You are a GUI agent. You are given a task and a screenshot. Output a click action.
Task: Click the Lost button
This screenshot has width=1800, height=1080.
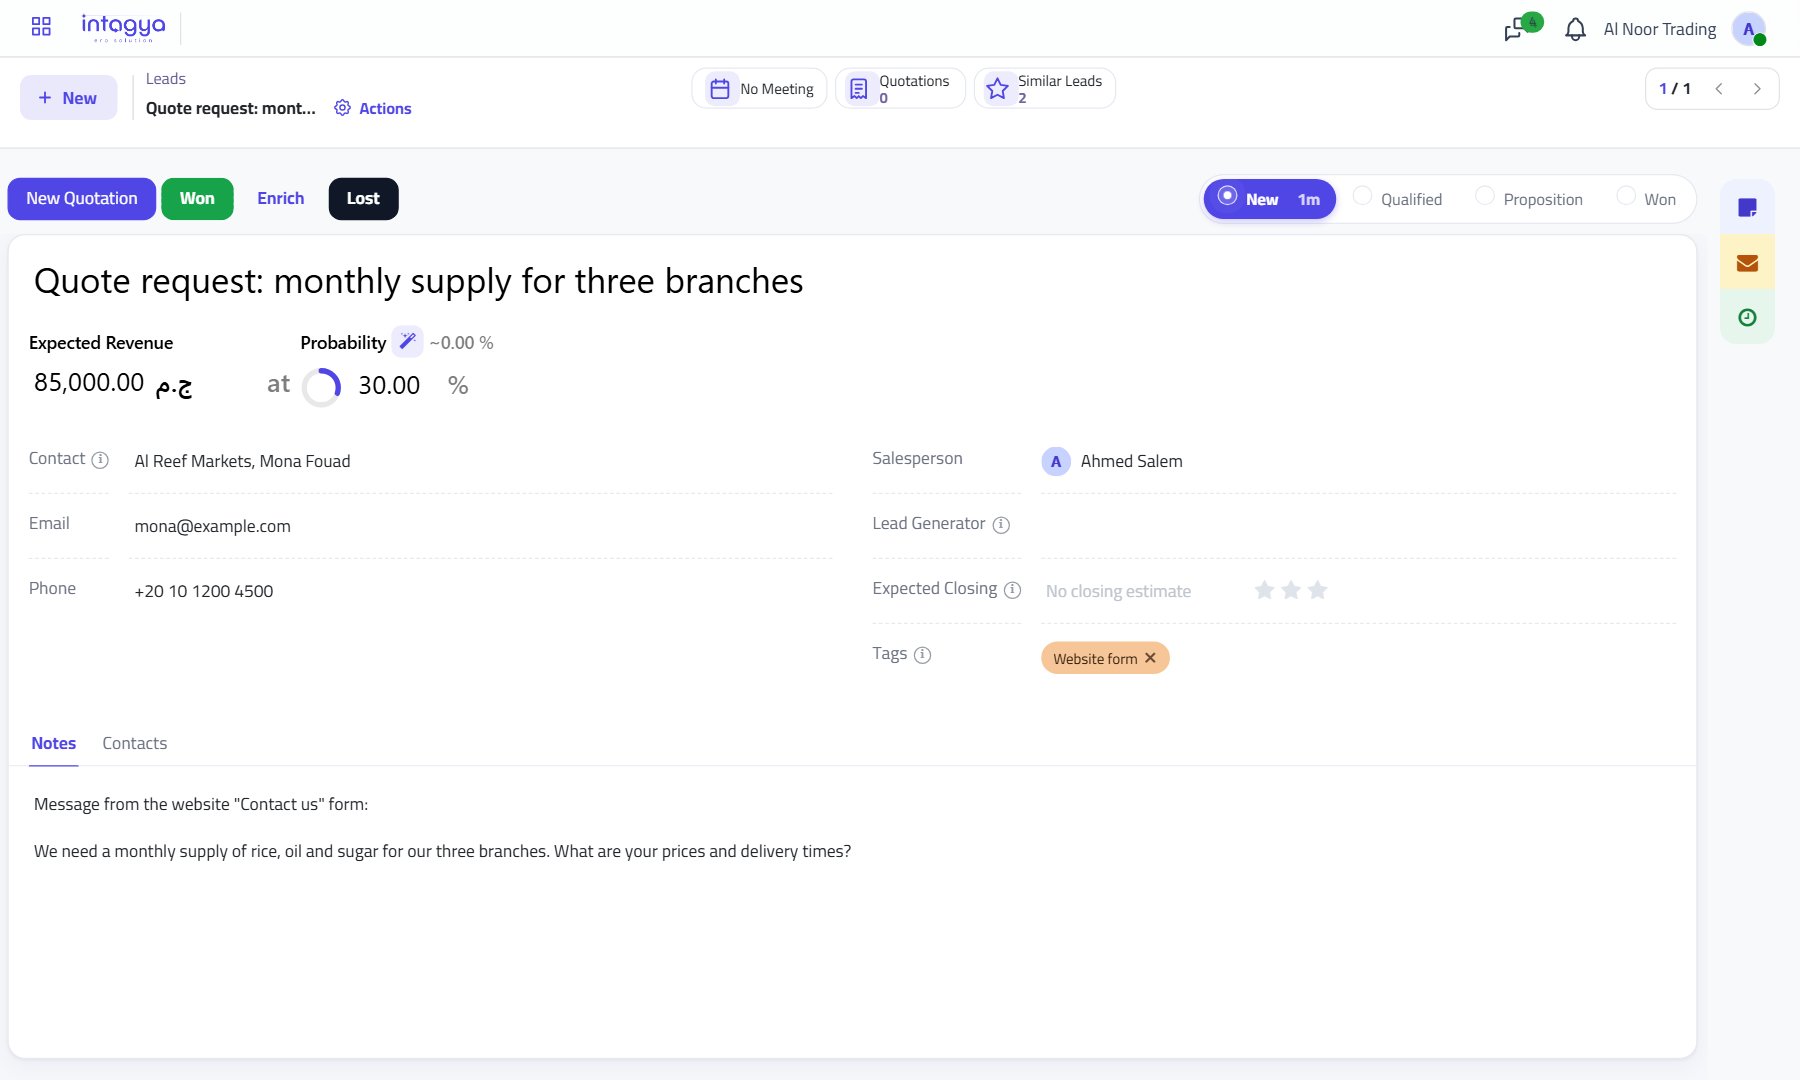363,199
